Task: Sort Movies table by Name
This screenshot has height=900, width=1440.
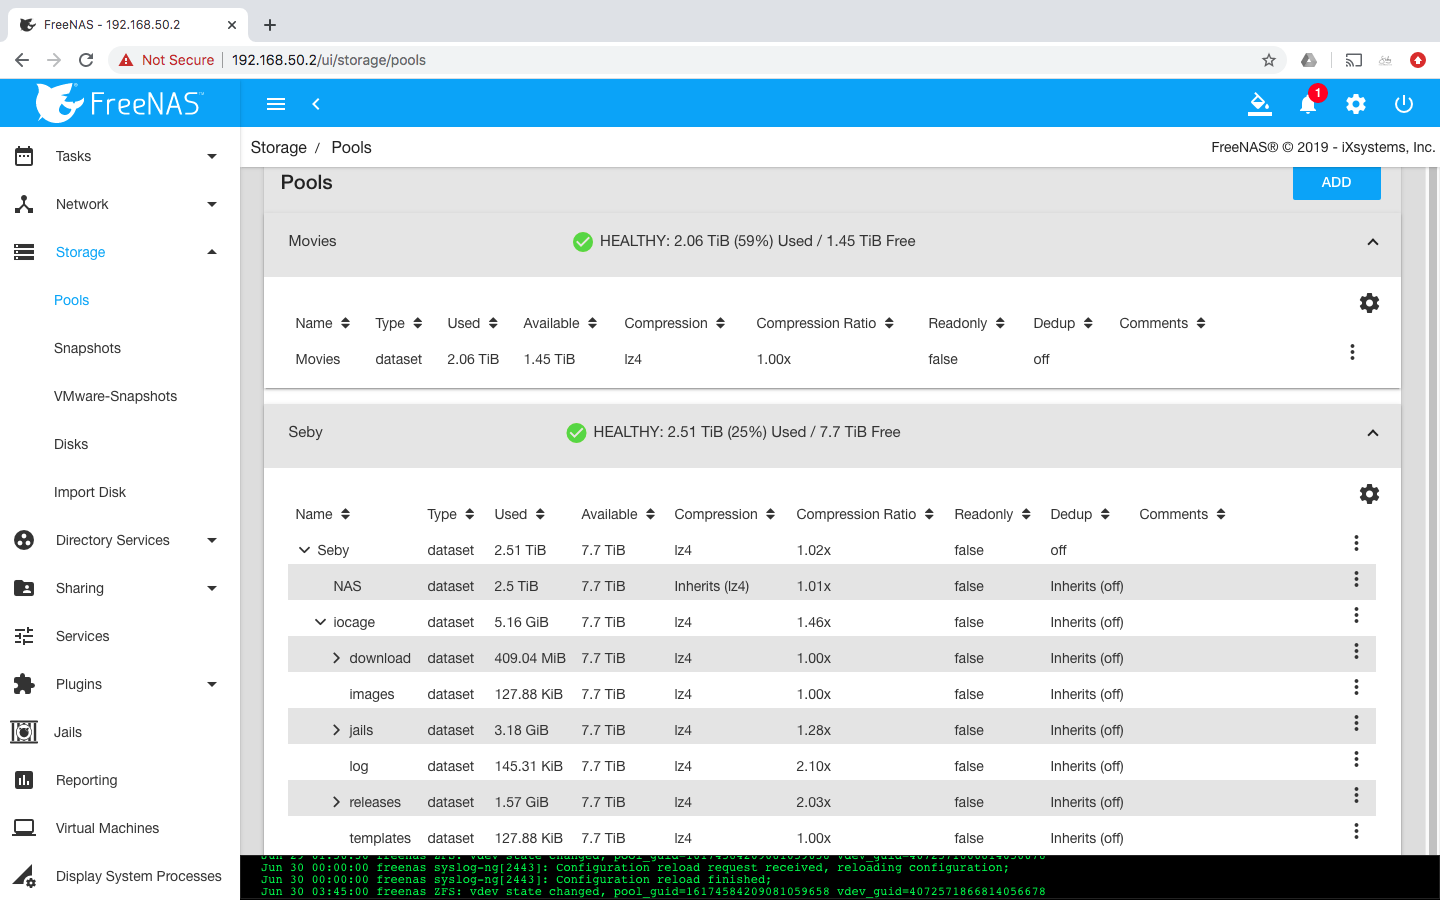Action: pyautogui.click(x=323, y=323)
